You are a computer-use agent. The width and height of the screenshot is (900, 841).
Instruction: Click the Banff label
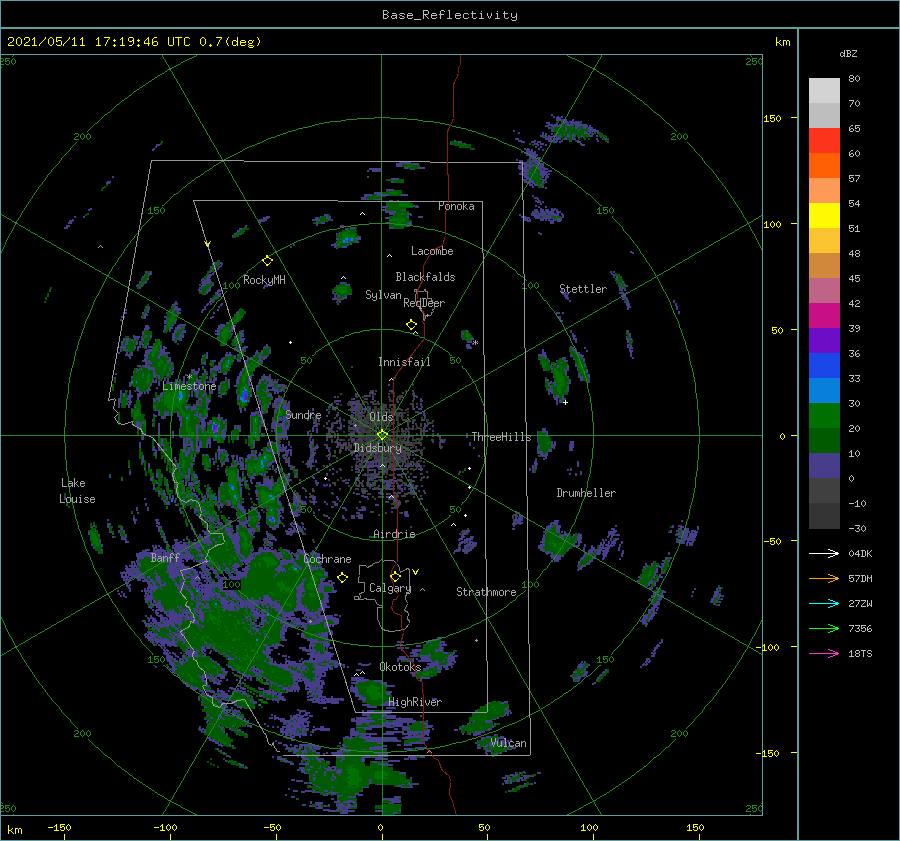(x=165, y=557)
